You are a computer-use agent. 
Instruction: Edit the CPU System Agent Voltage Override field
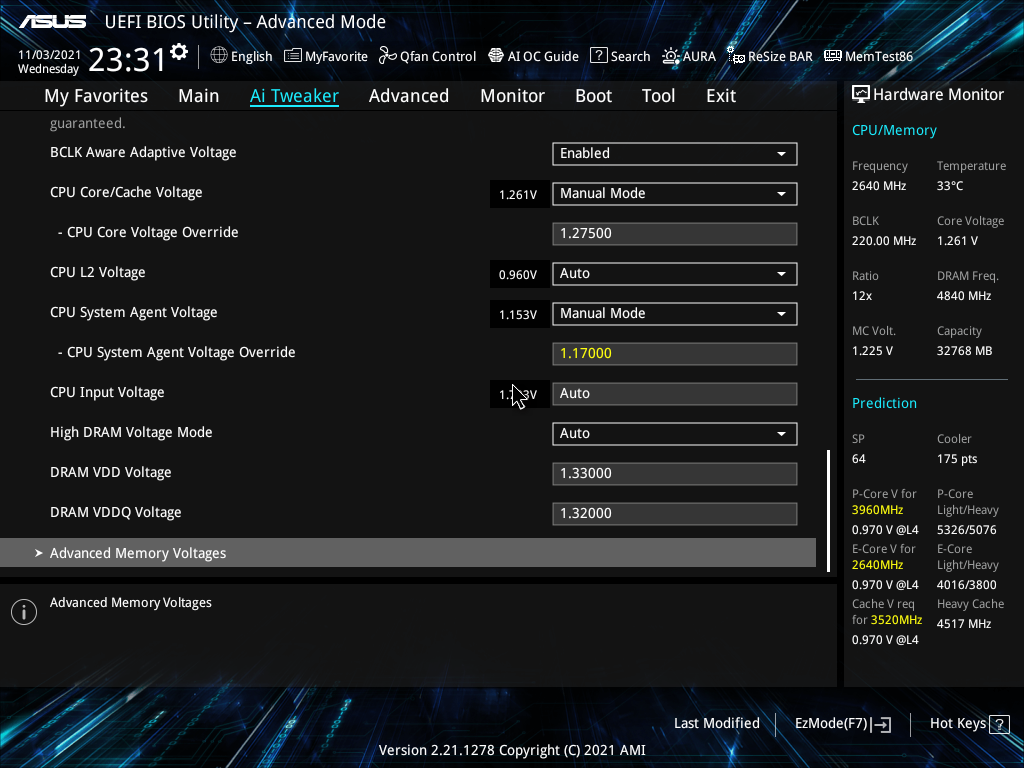(x=675, y=354)
